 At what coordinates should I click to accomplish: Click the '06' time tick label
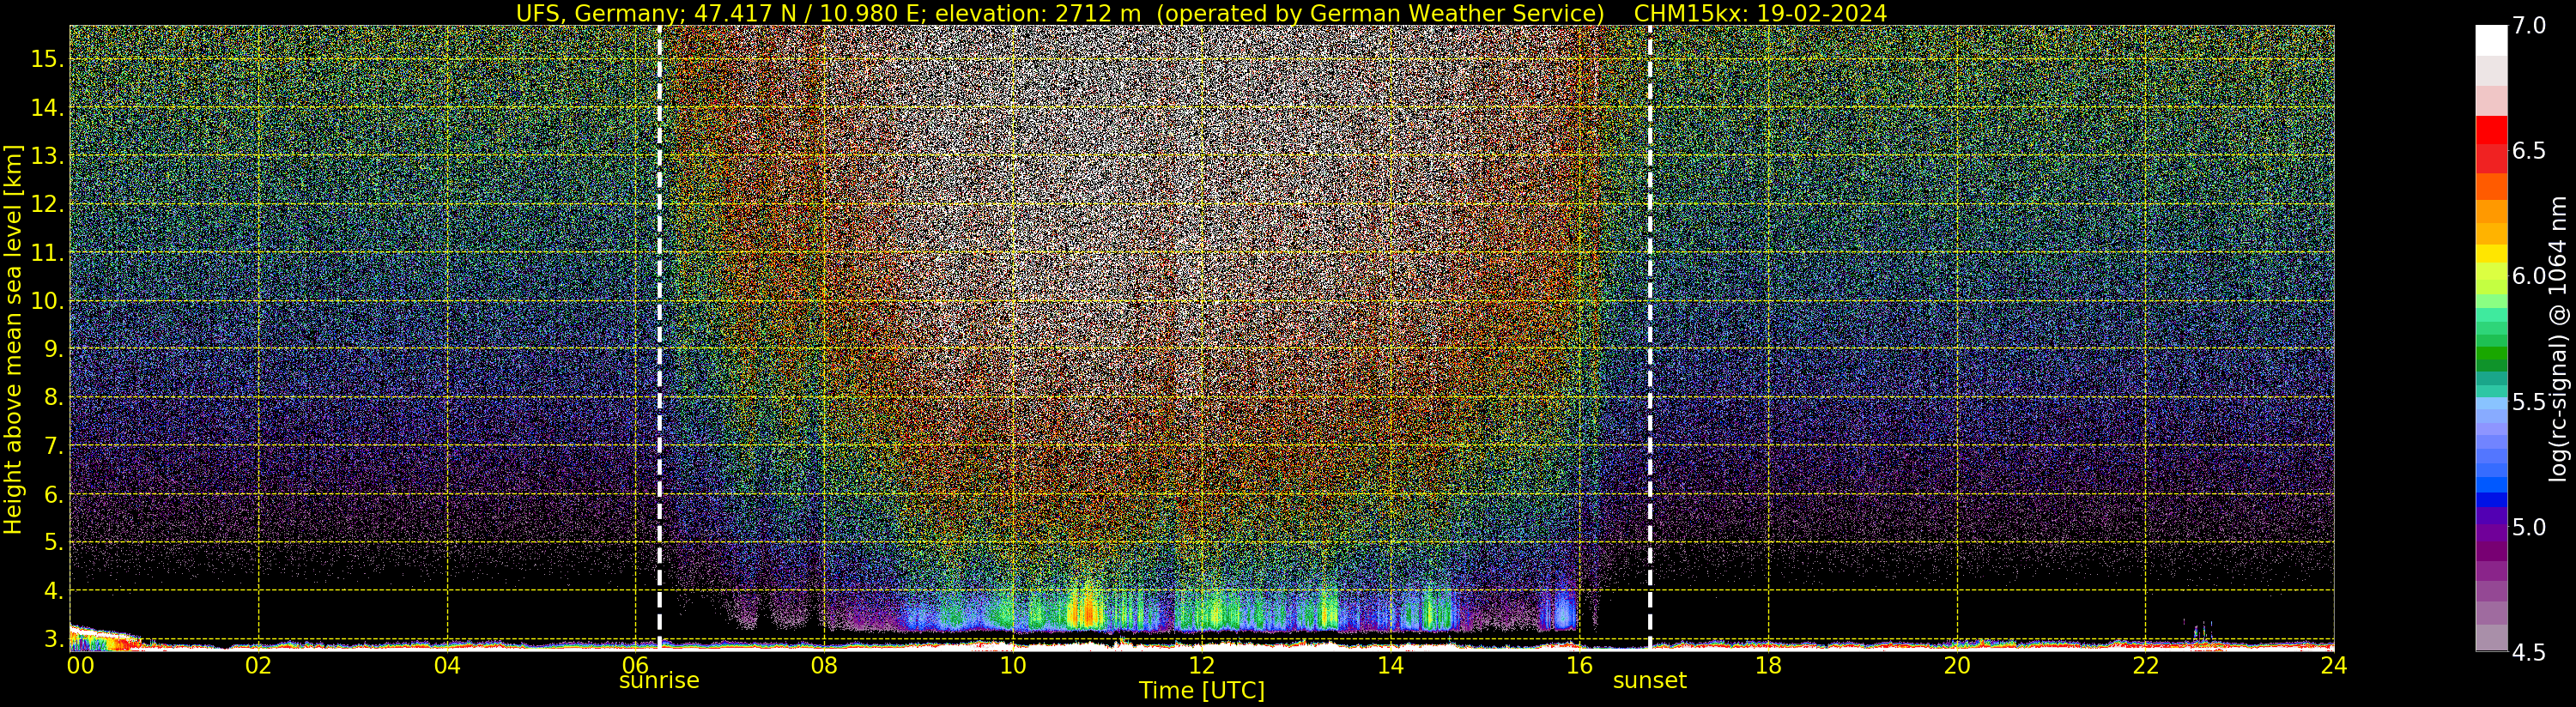[x=636, y=665]
